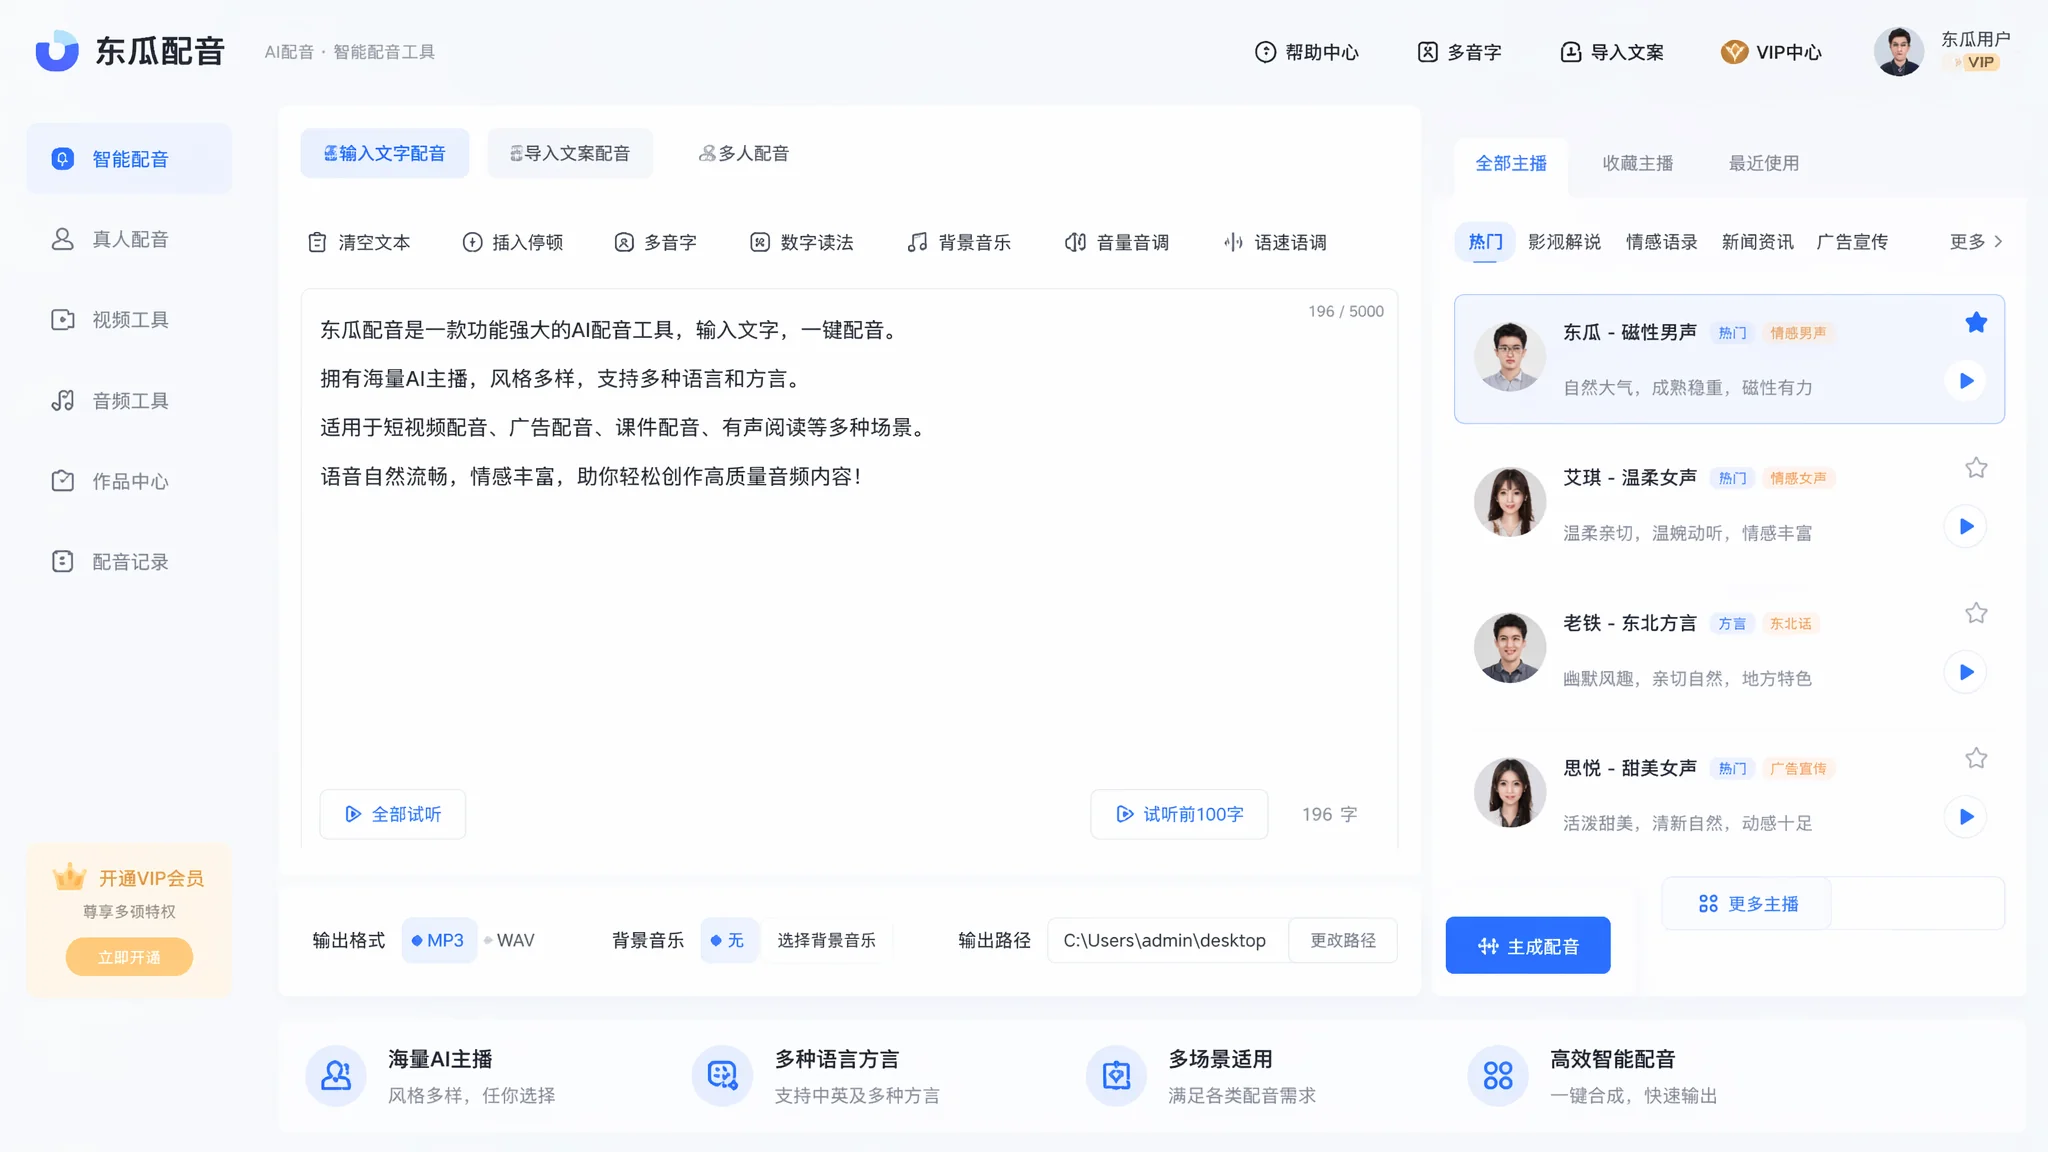Click the 导入文案 icon in the top bar
The height and width of the screenshot is (1152, 2048).
click(x=1571, y=52)
